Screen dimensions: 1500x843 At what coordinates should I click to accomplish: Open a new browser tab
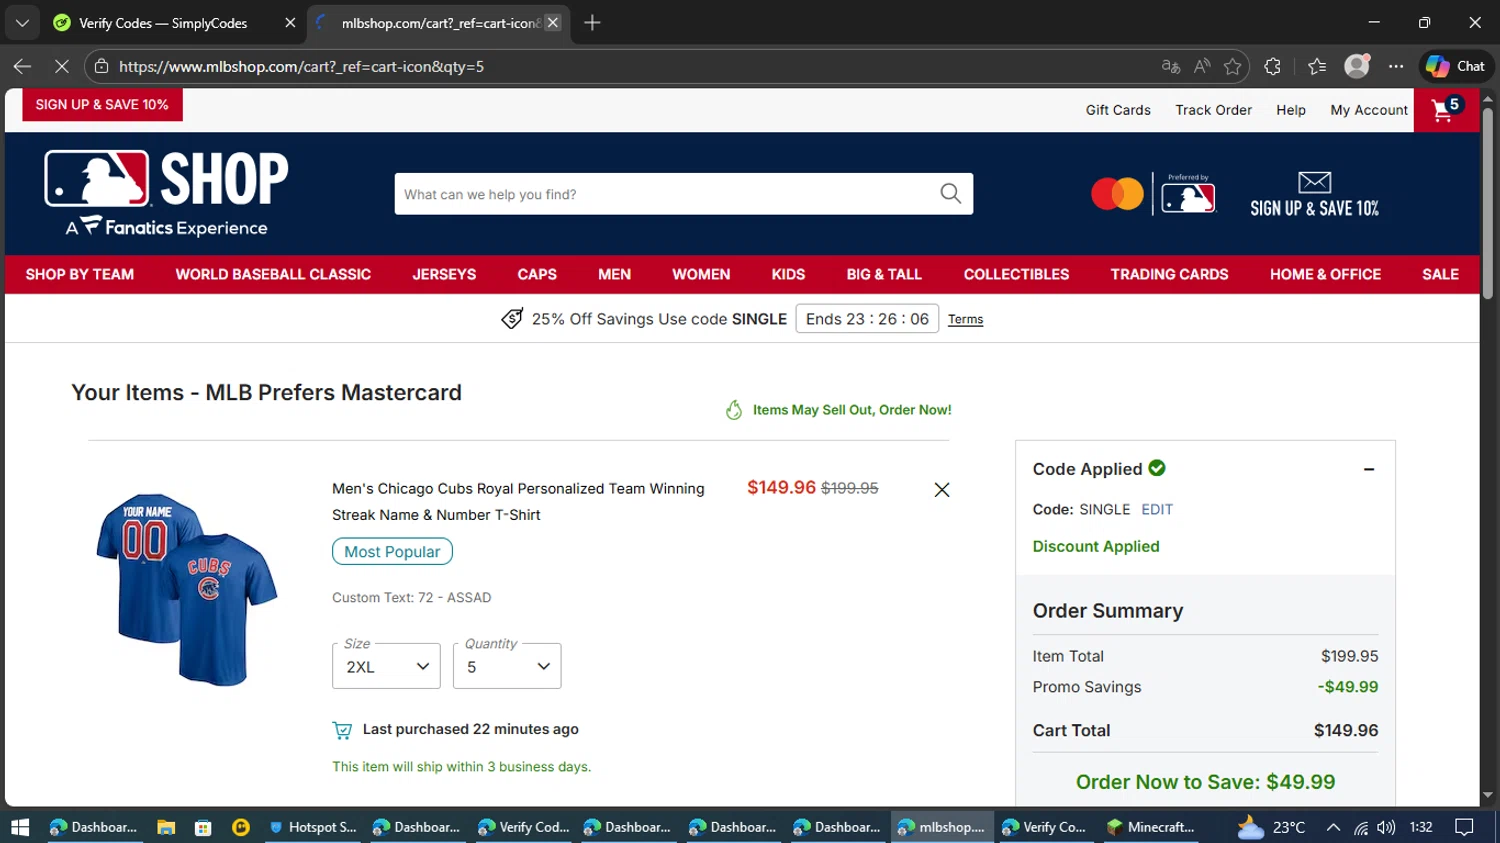pyautogui.click(x=592, y=22)
